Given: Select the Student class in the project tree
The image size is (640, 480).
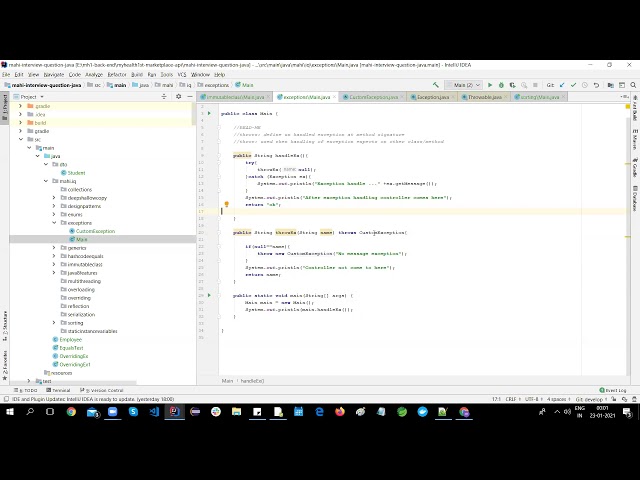Looking at the screenshot, I should [76, 173].
